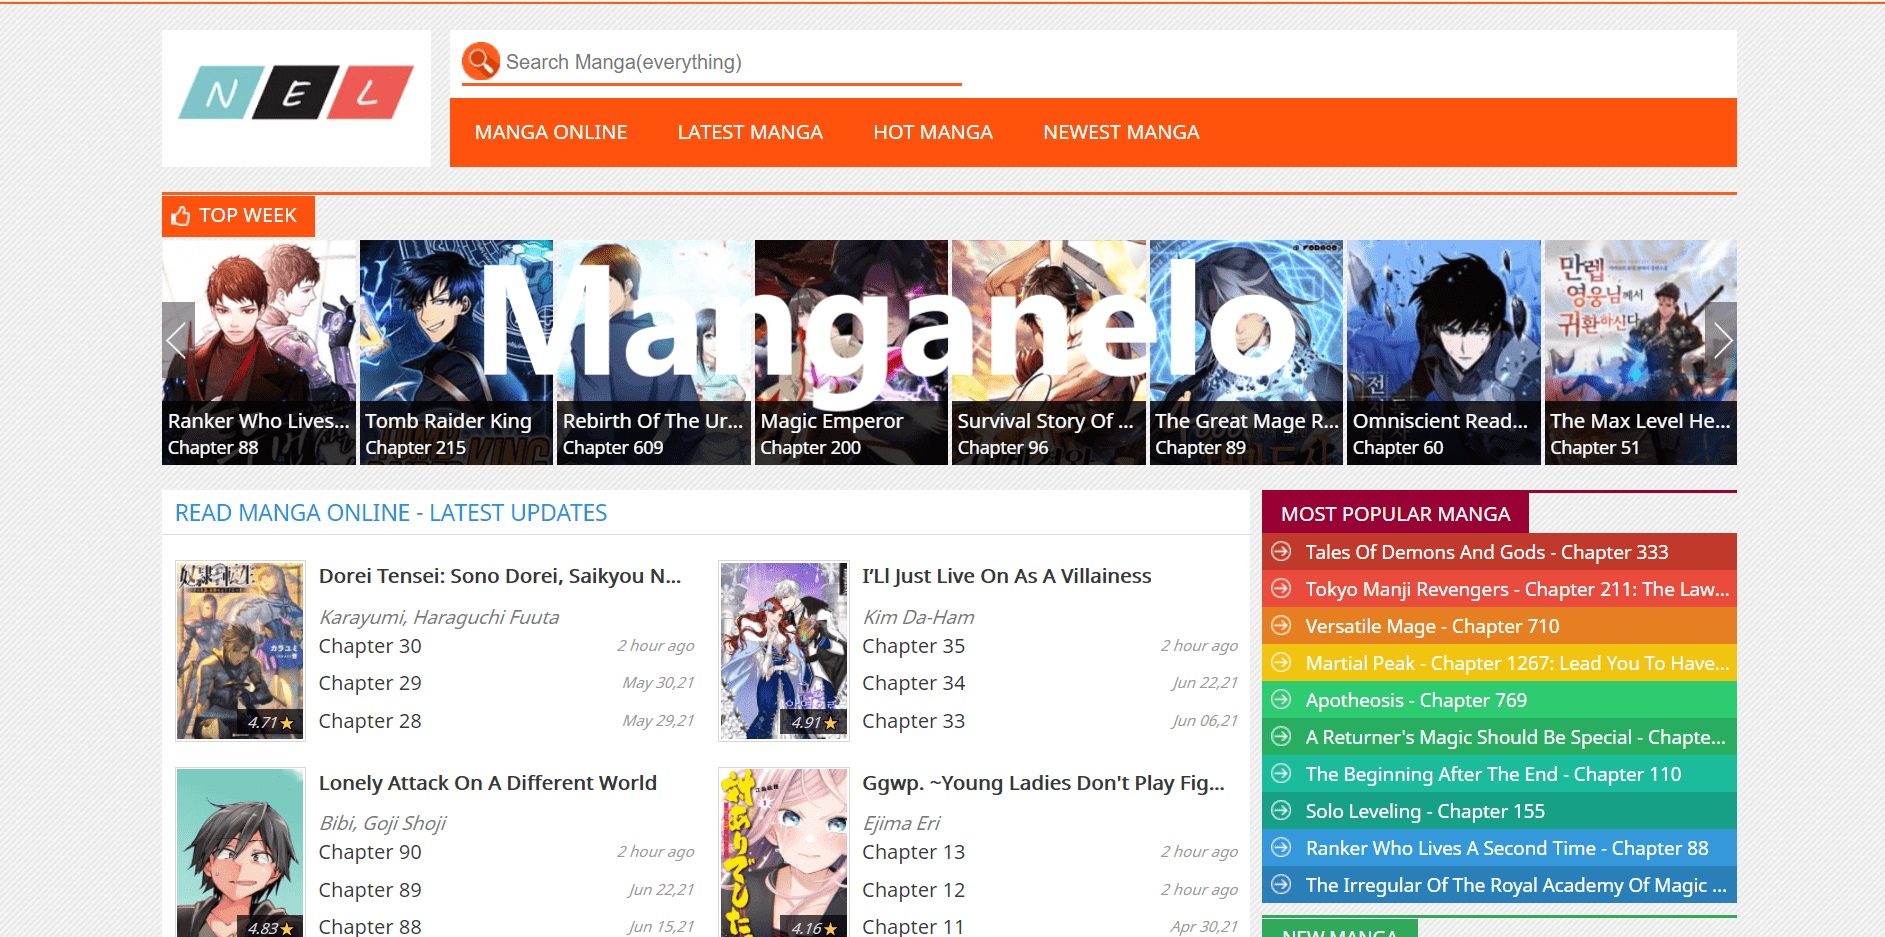Open the Manga Online menu item

[x=551, y=132]
